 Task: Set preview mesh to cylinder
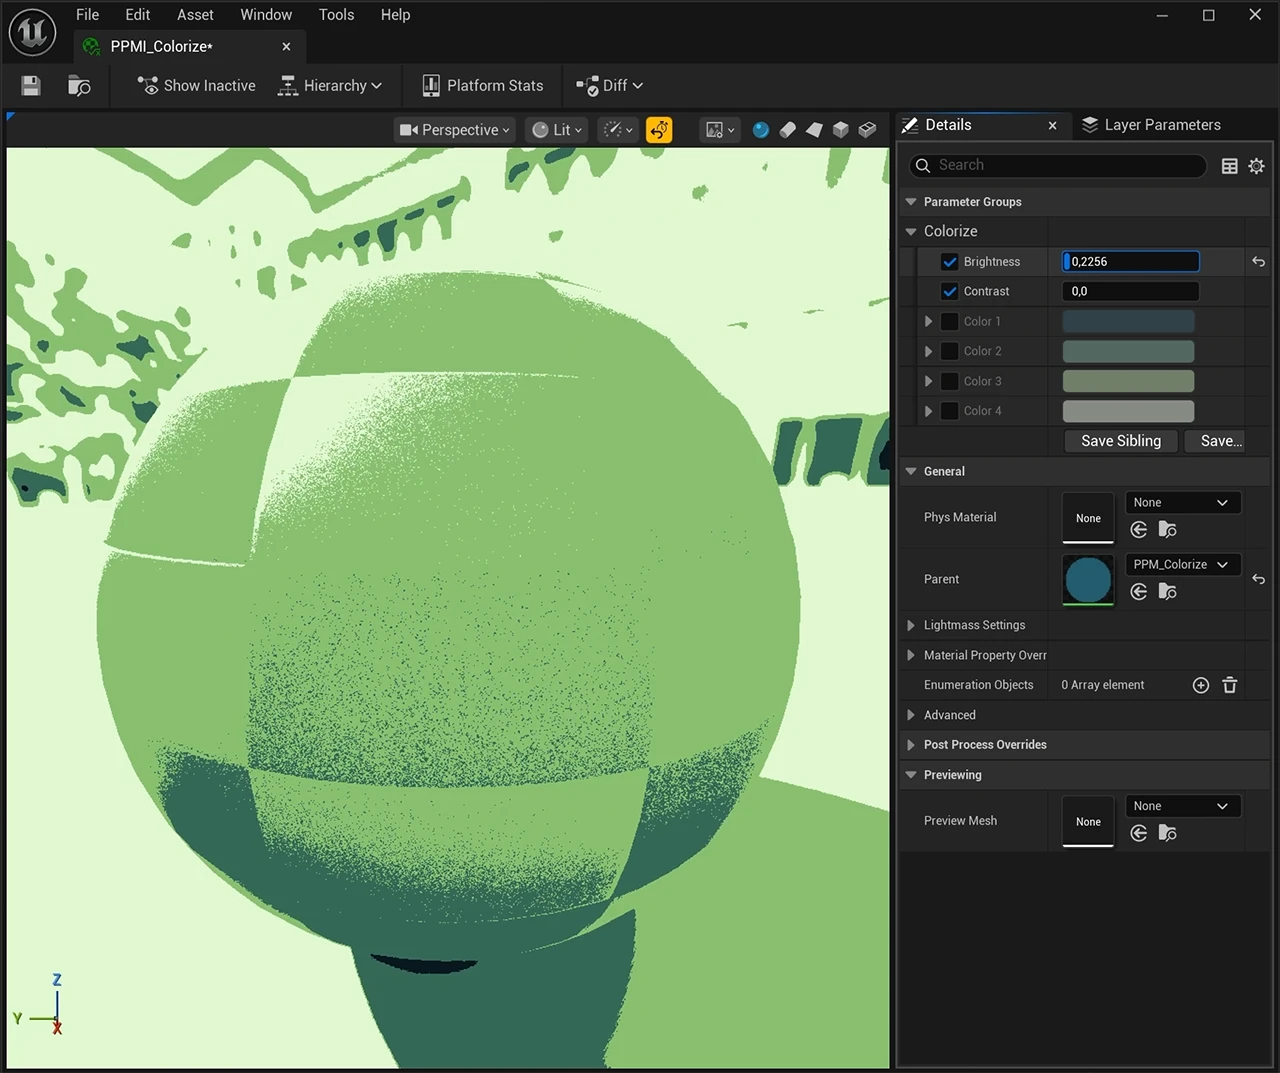point(788,130)
